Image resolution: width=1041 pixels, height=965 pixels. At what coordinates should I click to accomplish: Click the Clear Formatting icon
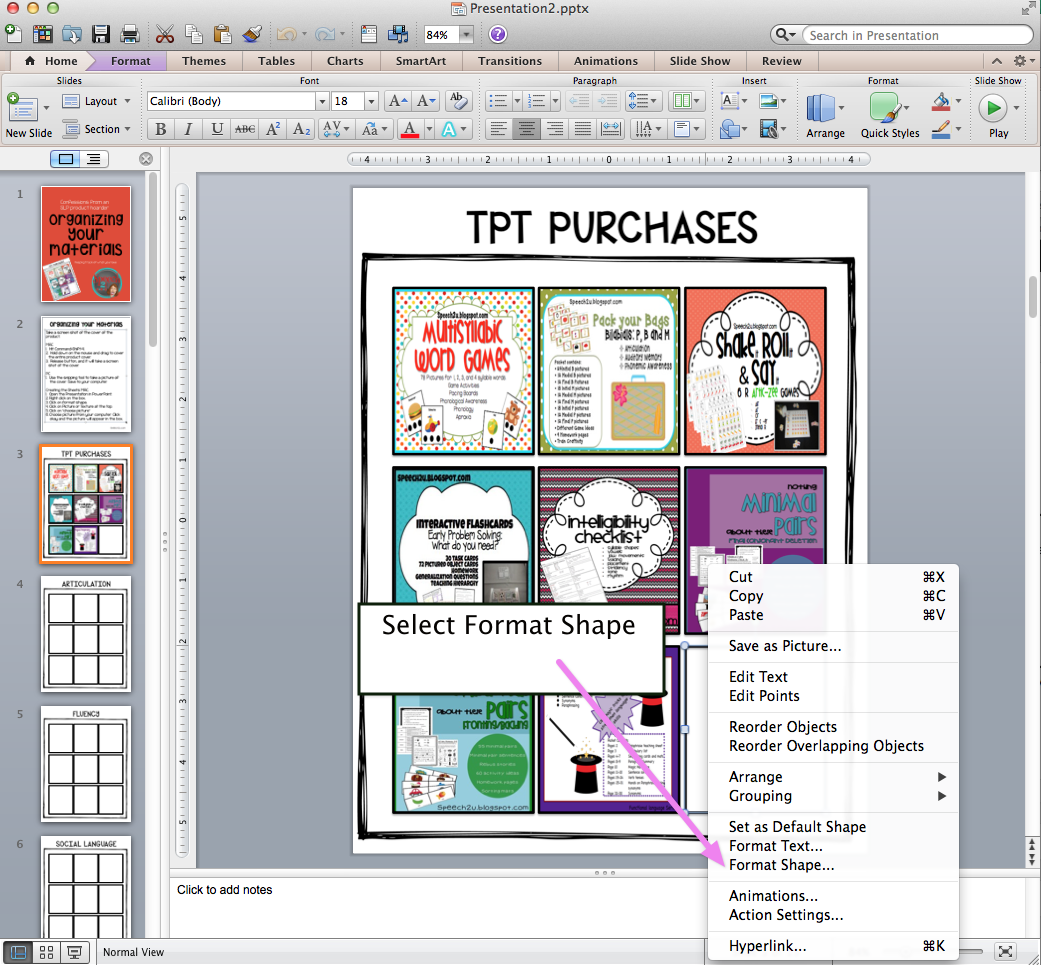[457, 101]
